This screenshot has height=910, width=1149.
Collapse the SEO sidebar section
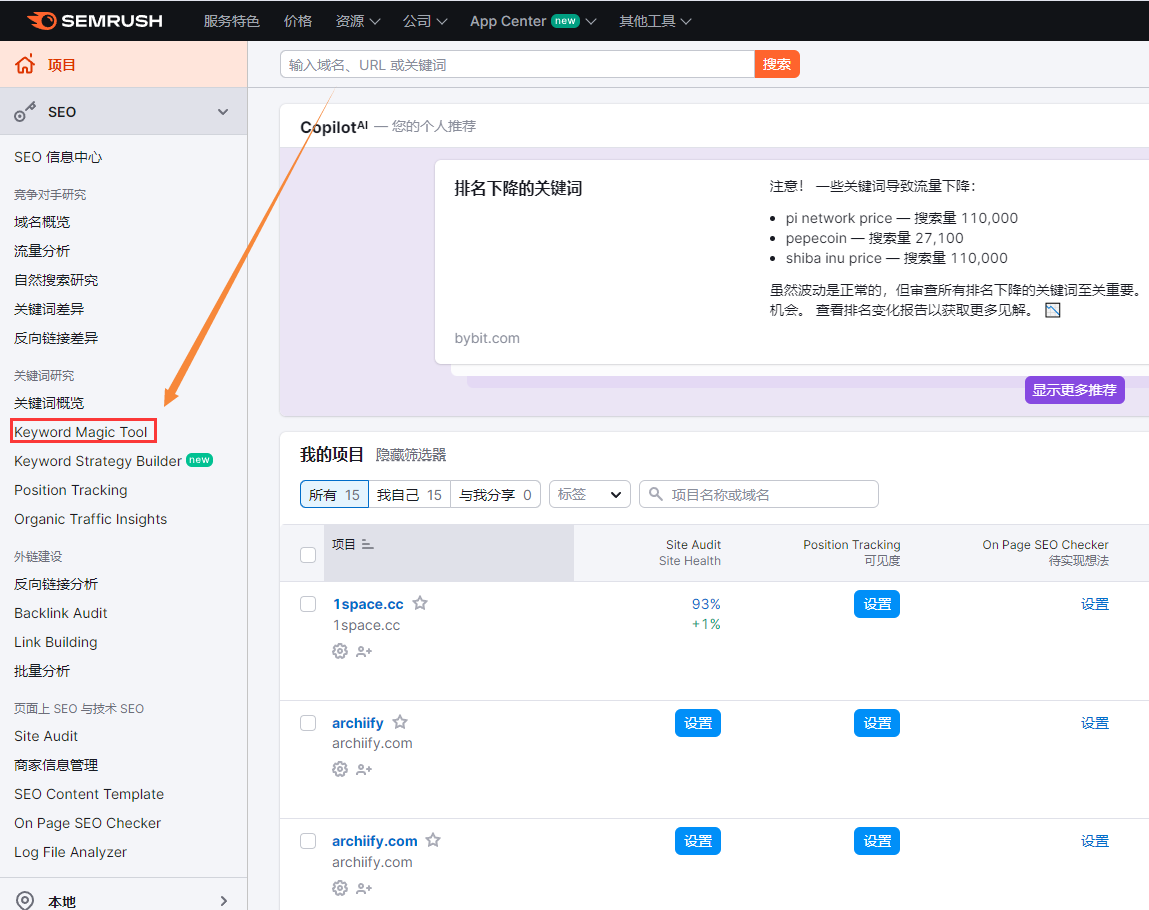tap(223, 112)
